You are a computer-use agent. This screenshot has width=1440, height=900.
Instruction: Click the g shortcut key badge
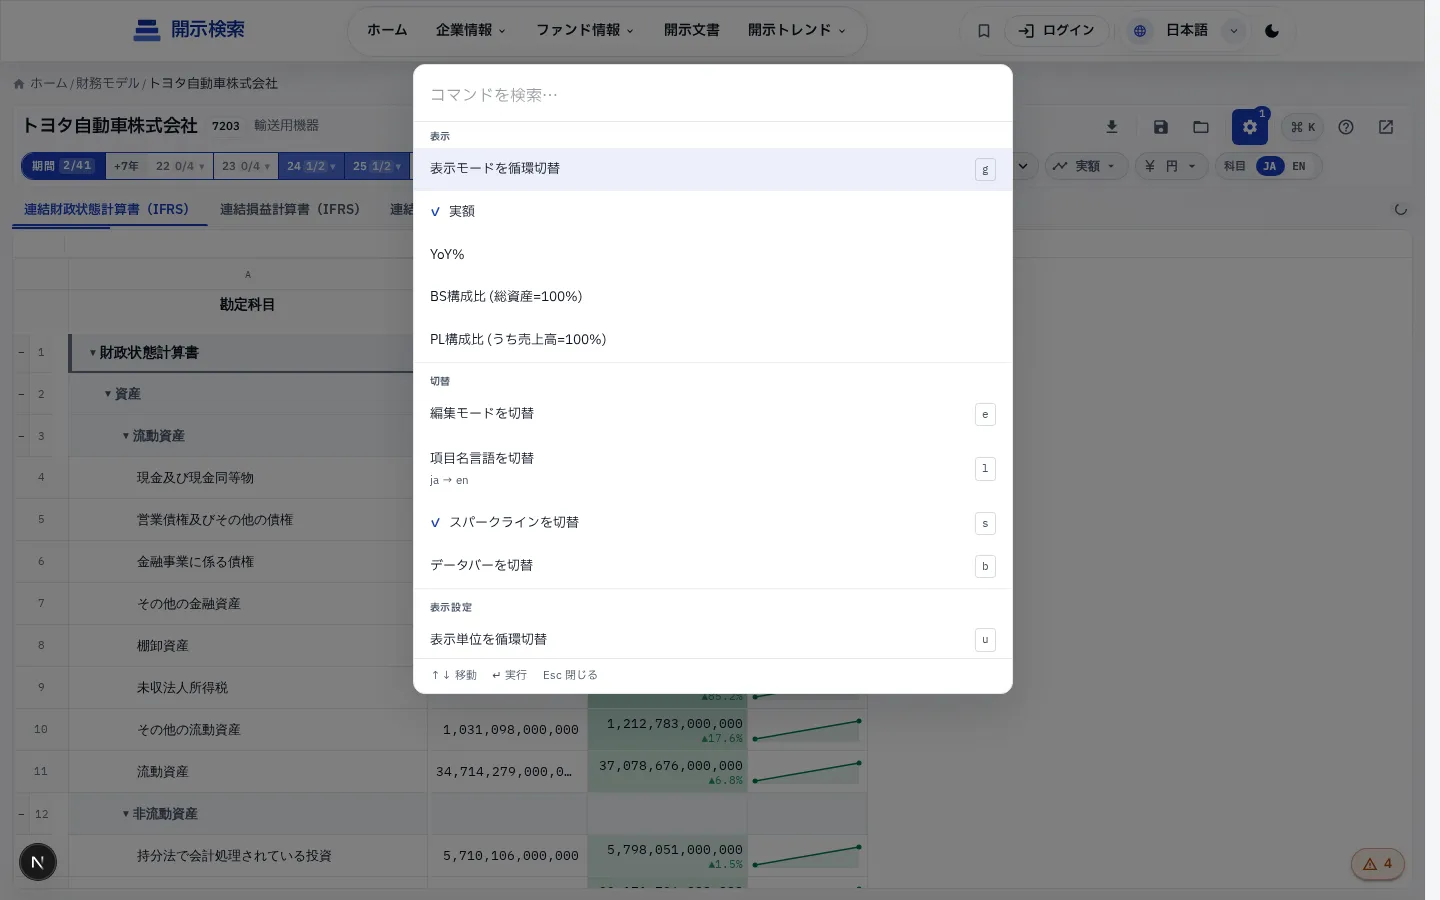pos(985,170)
